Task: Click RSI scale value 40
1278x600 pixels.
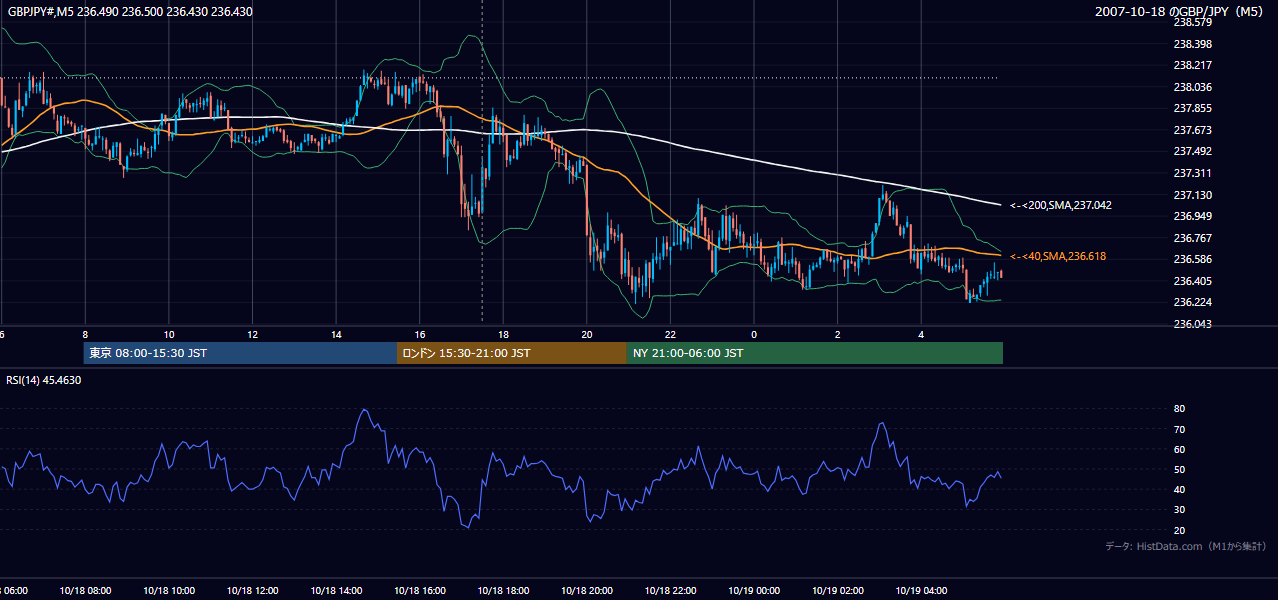Action: pos(1179,489)
